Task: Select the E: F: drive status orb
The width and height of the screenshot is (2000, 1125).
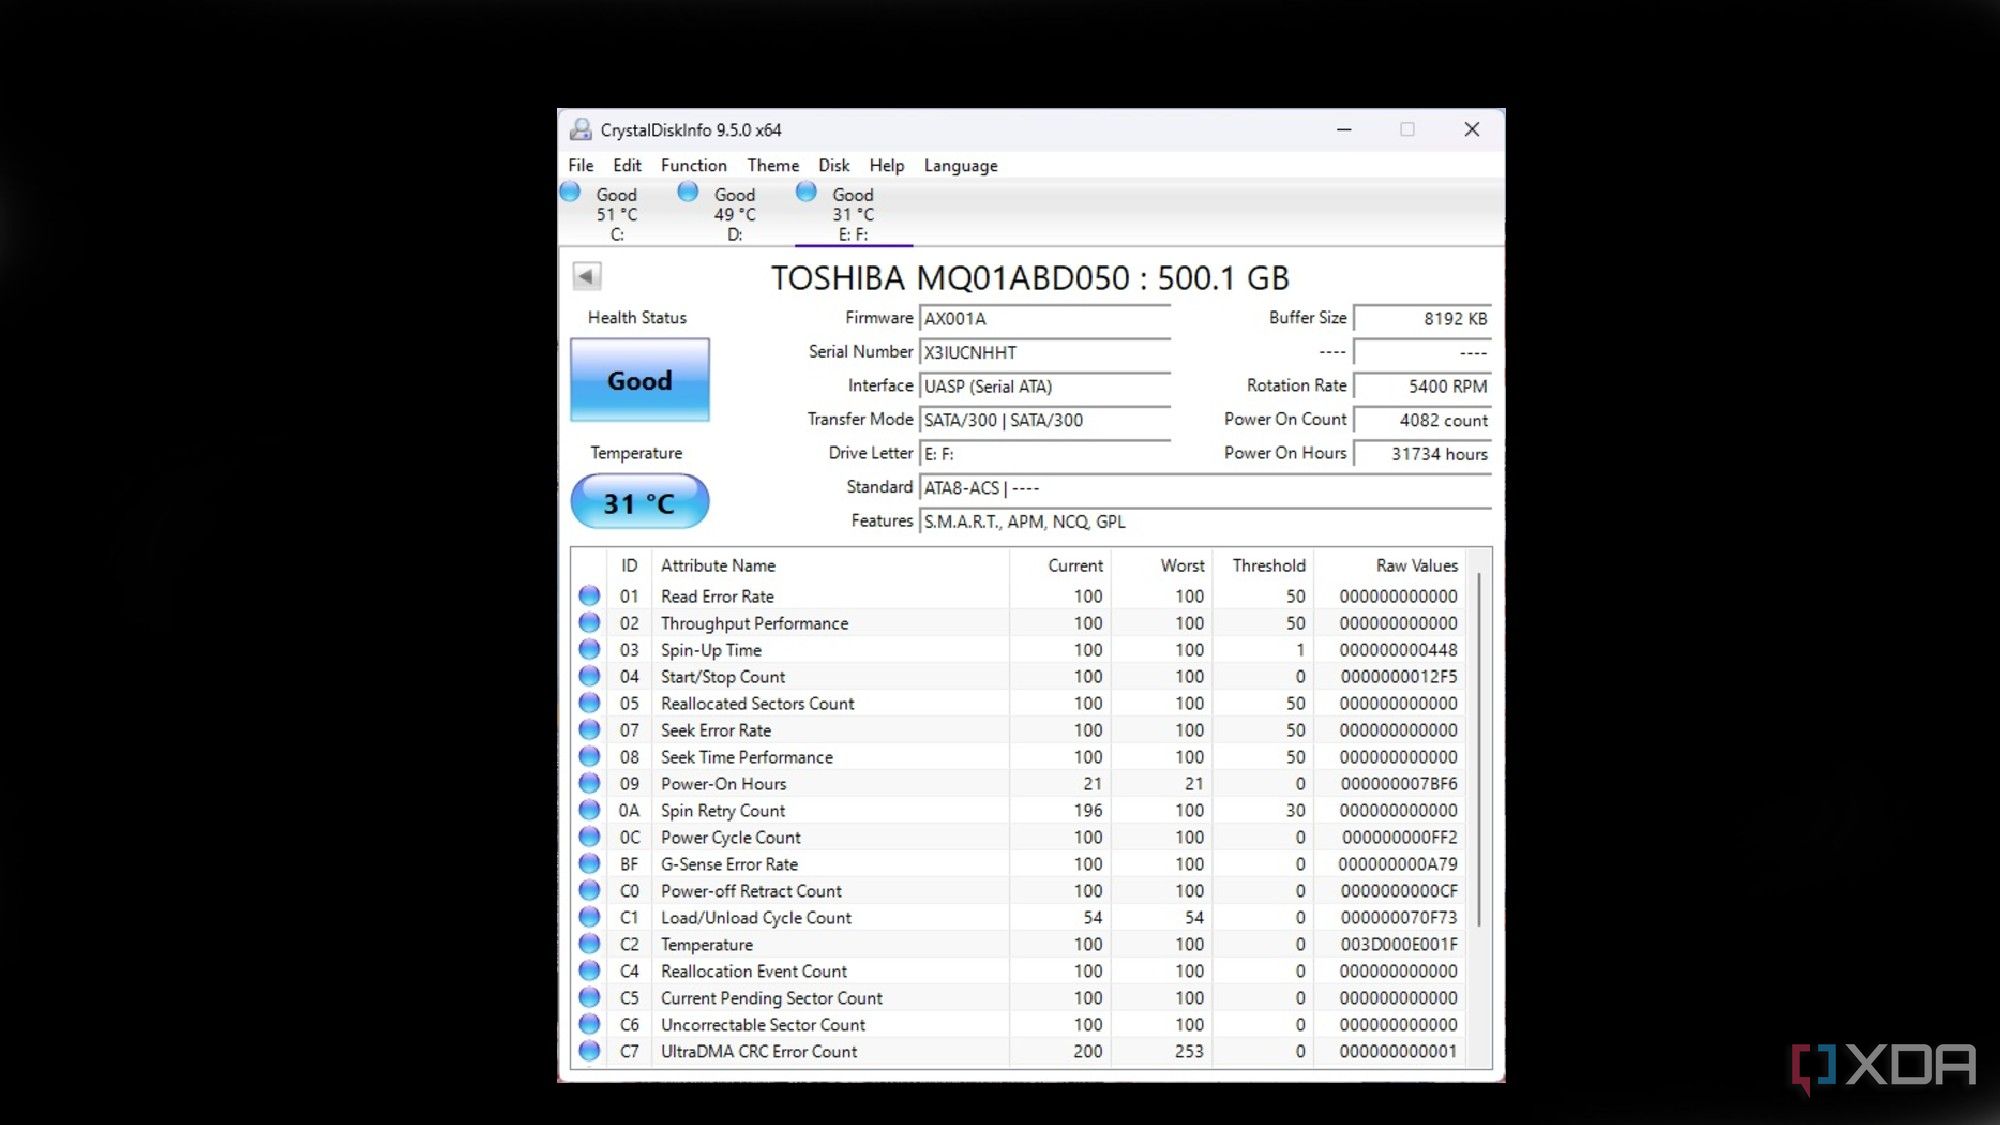Action: point(806,192)
